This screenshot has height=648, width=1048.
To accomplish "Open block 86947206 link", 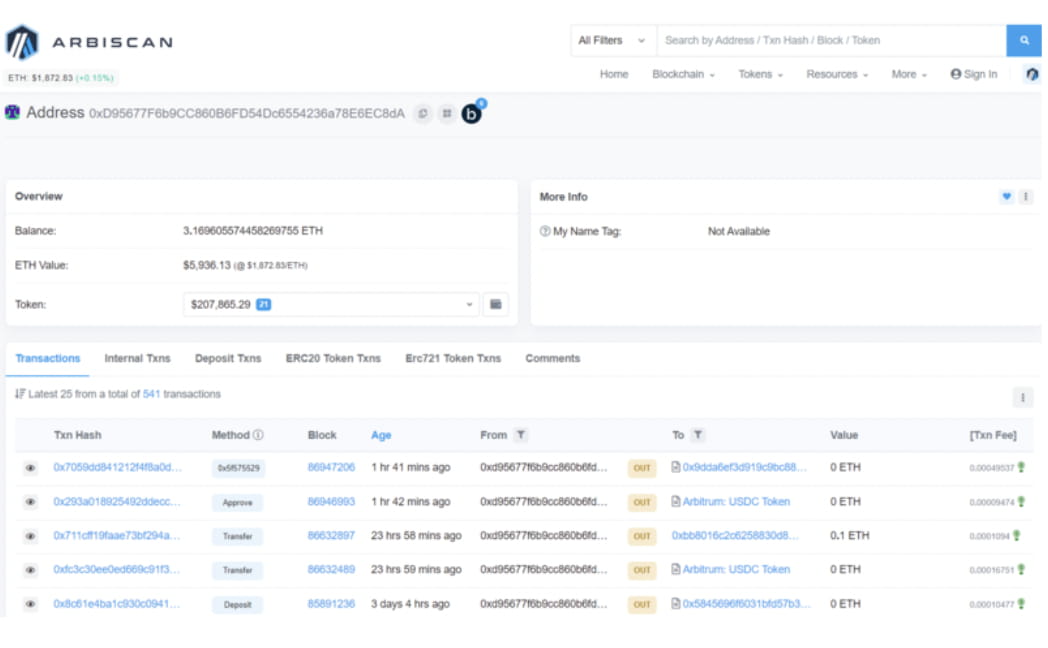I will pos(331,467).
